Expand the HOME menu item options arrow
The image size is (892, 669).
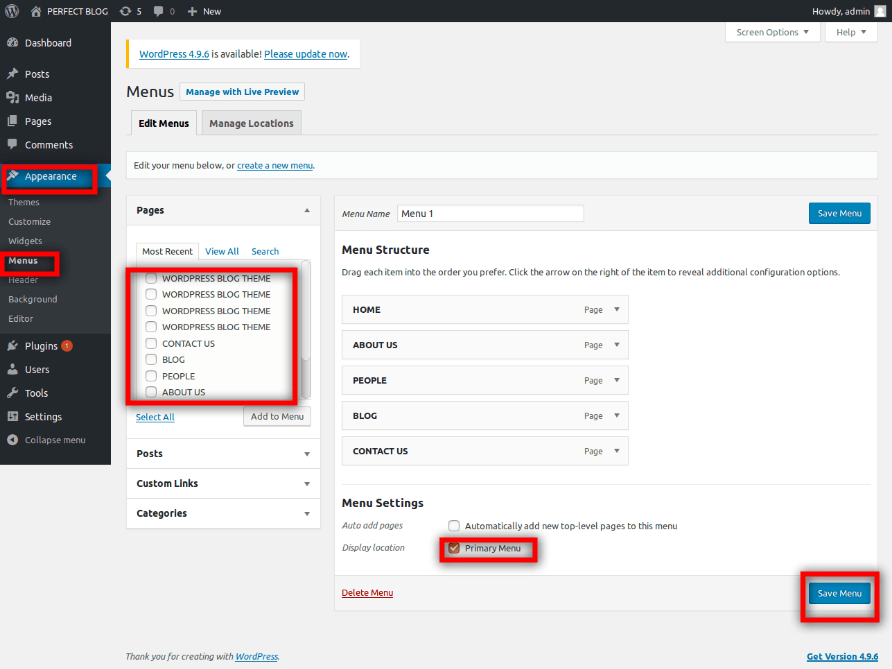point(617,310)
